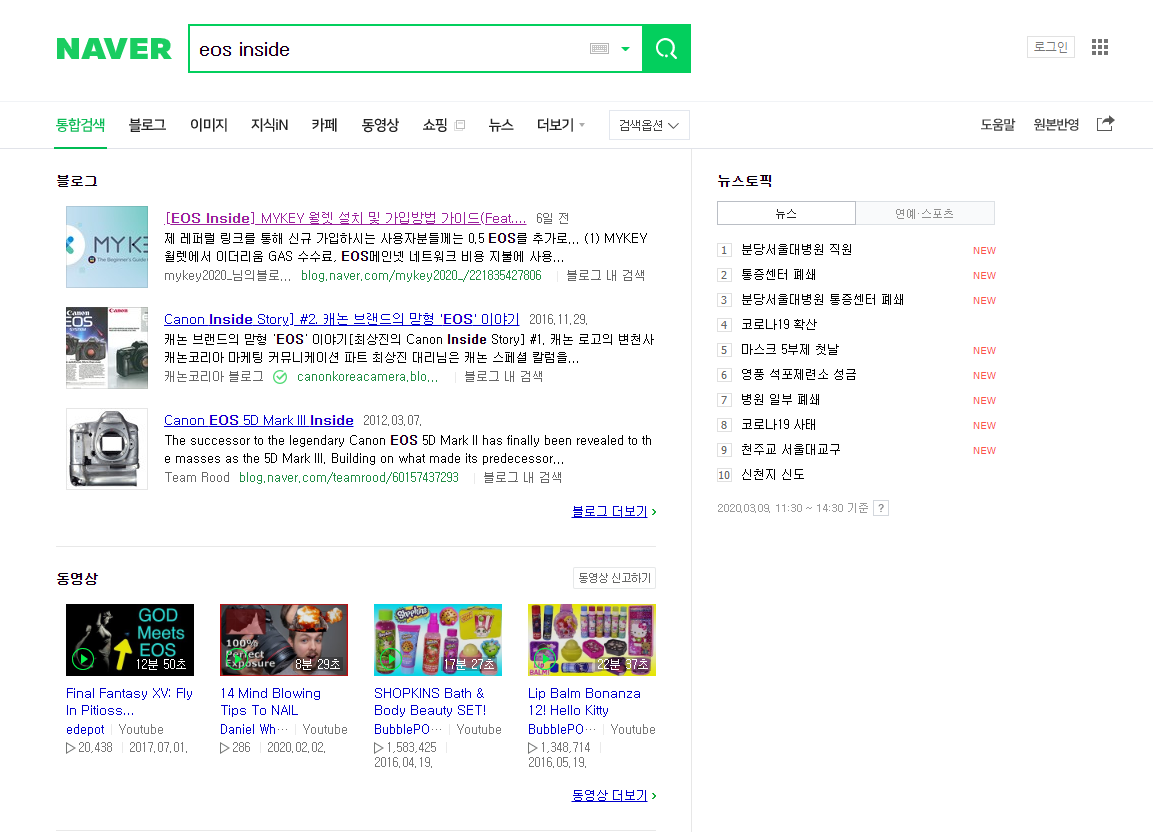Open the Lip Balm Bonanza video thumbnail
The width and height of the screenshot is (1153, 832).
591,640
